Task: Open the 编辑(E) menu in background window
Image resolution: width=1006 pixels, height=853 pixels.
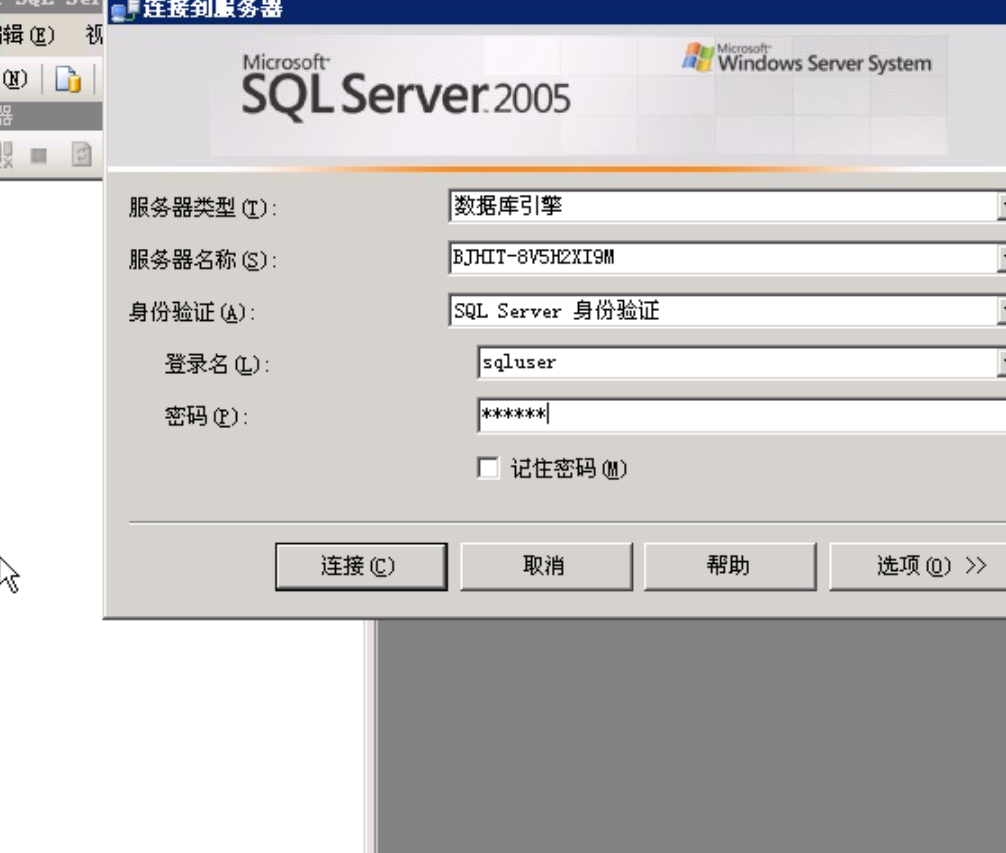Action: click(27, 35)
